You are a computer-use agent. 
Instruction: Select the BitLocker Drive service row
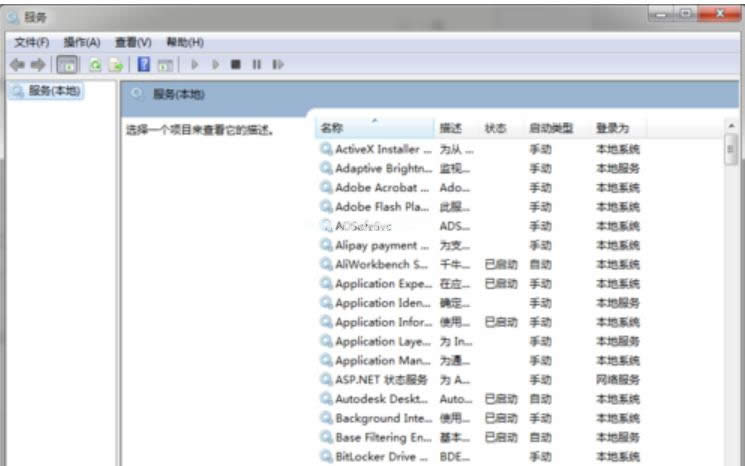pyautogui.click(x=382, y=456)
